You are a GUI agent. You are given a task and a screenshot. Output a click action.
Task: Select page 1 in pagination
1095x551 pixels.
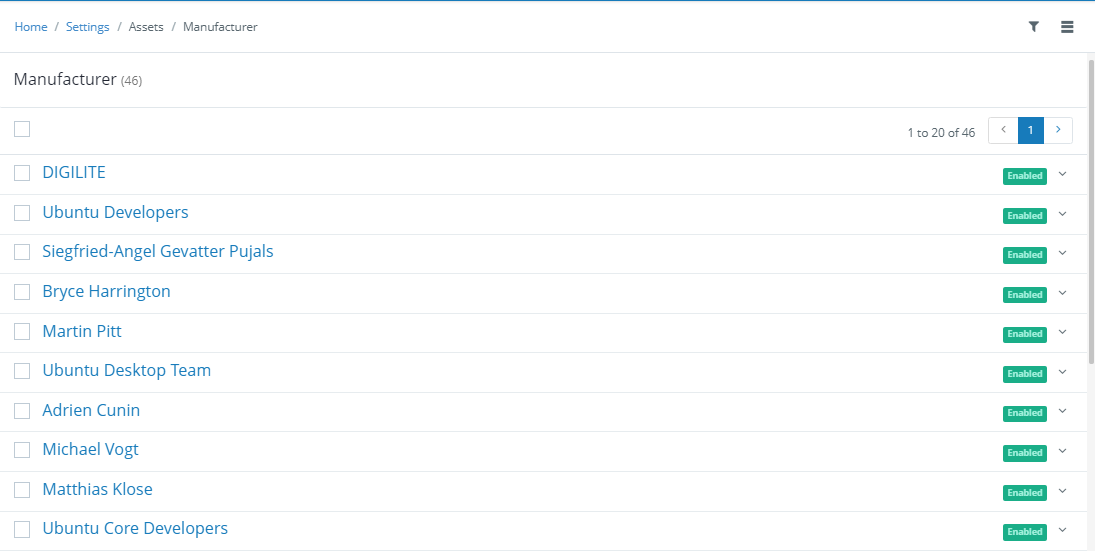[1031, 130]
